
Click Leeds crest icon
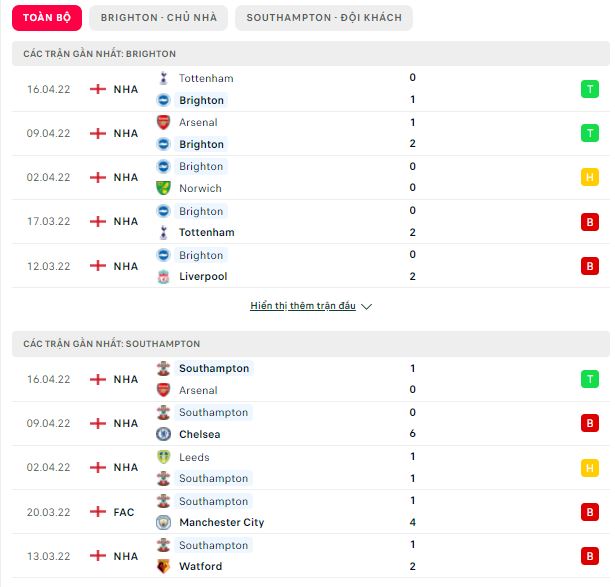(164, 457)
